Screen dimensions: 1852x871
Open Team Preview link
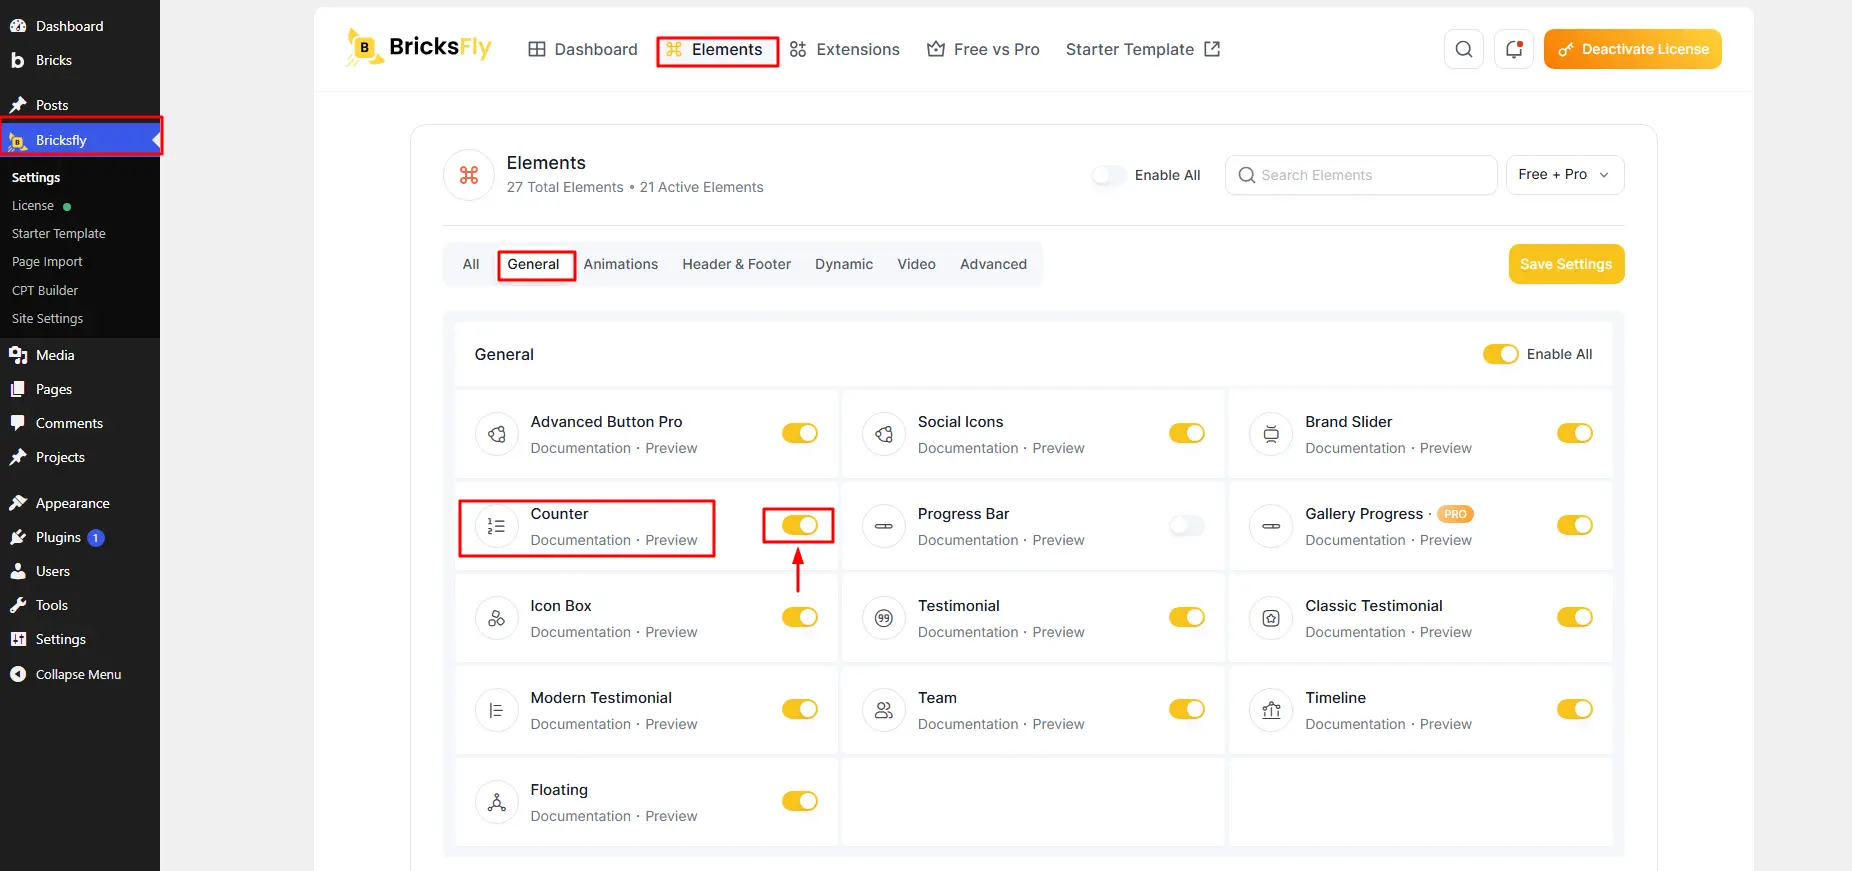tap(1058, 724)
